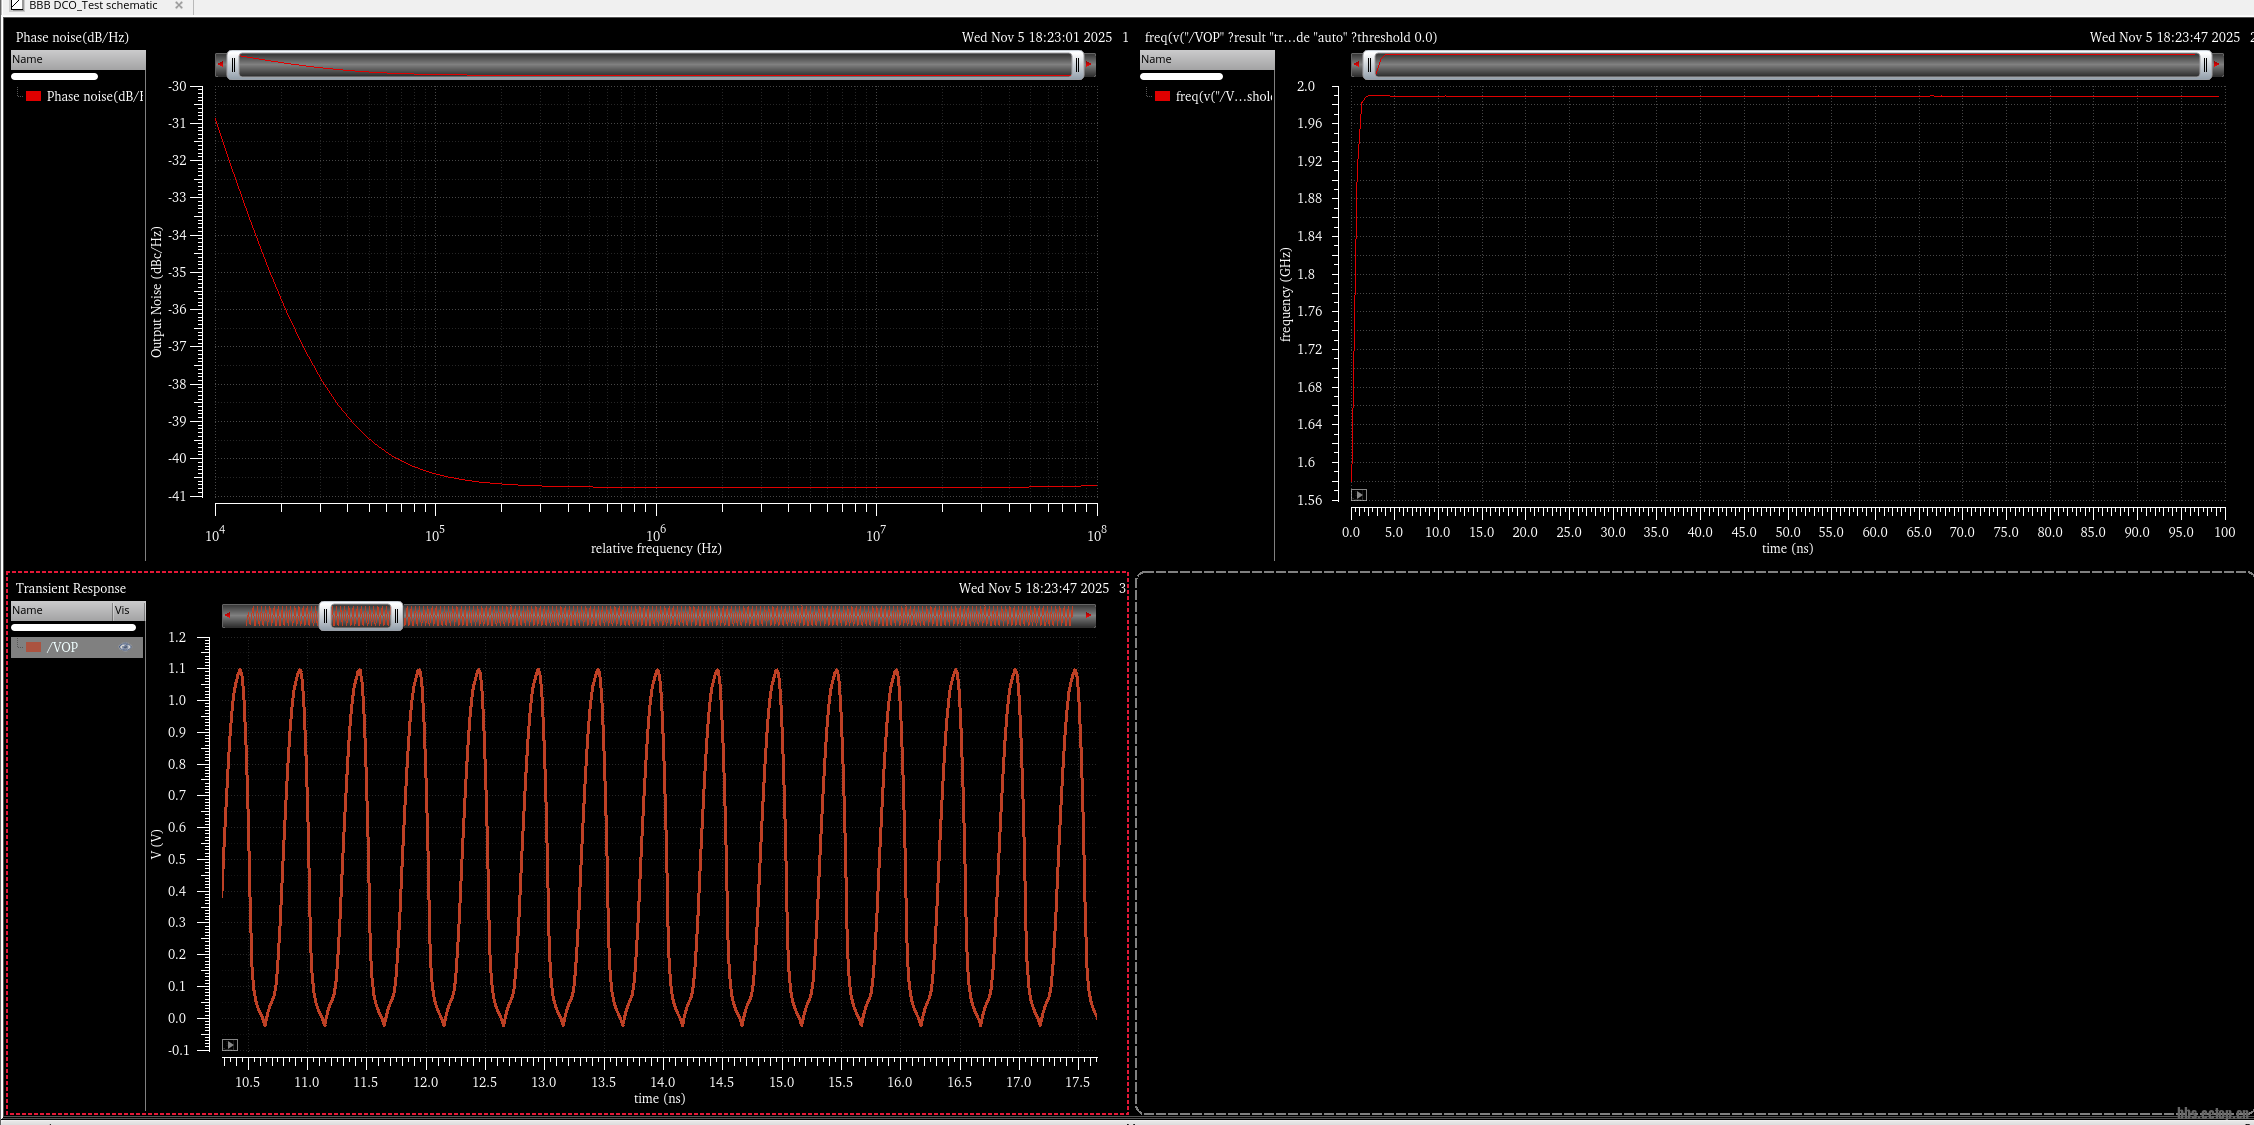Click the Phase noise(dB/Hz) subwindow title
The height and width of the screenshot is (1125, 2254).
tap(72, 37)
